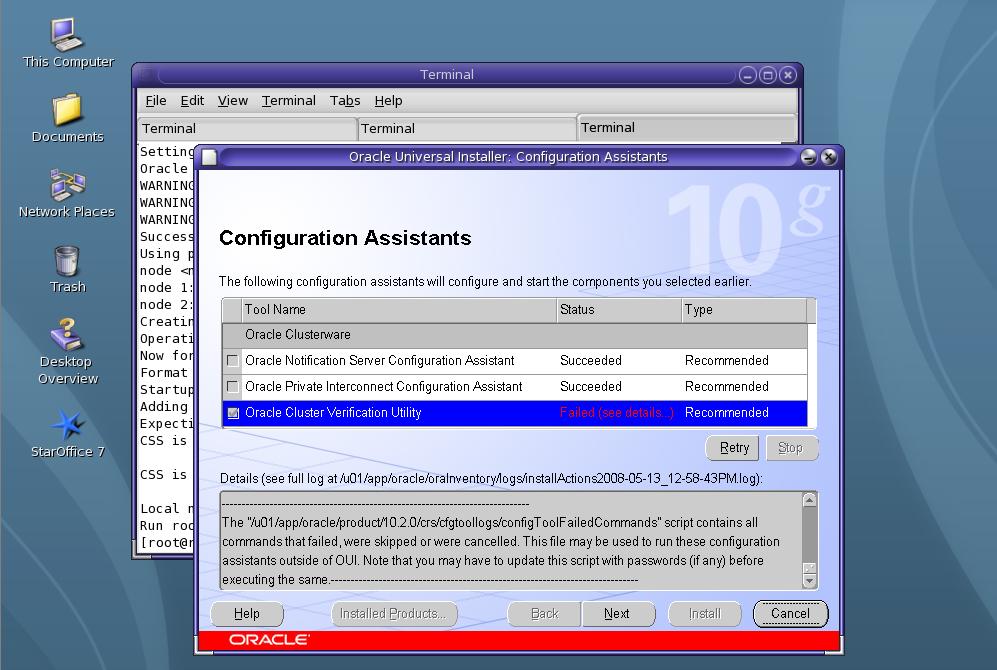Open the Tabs menu in Terminal
The height and width of the screenshot is (670, 997).
point(345,100)
